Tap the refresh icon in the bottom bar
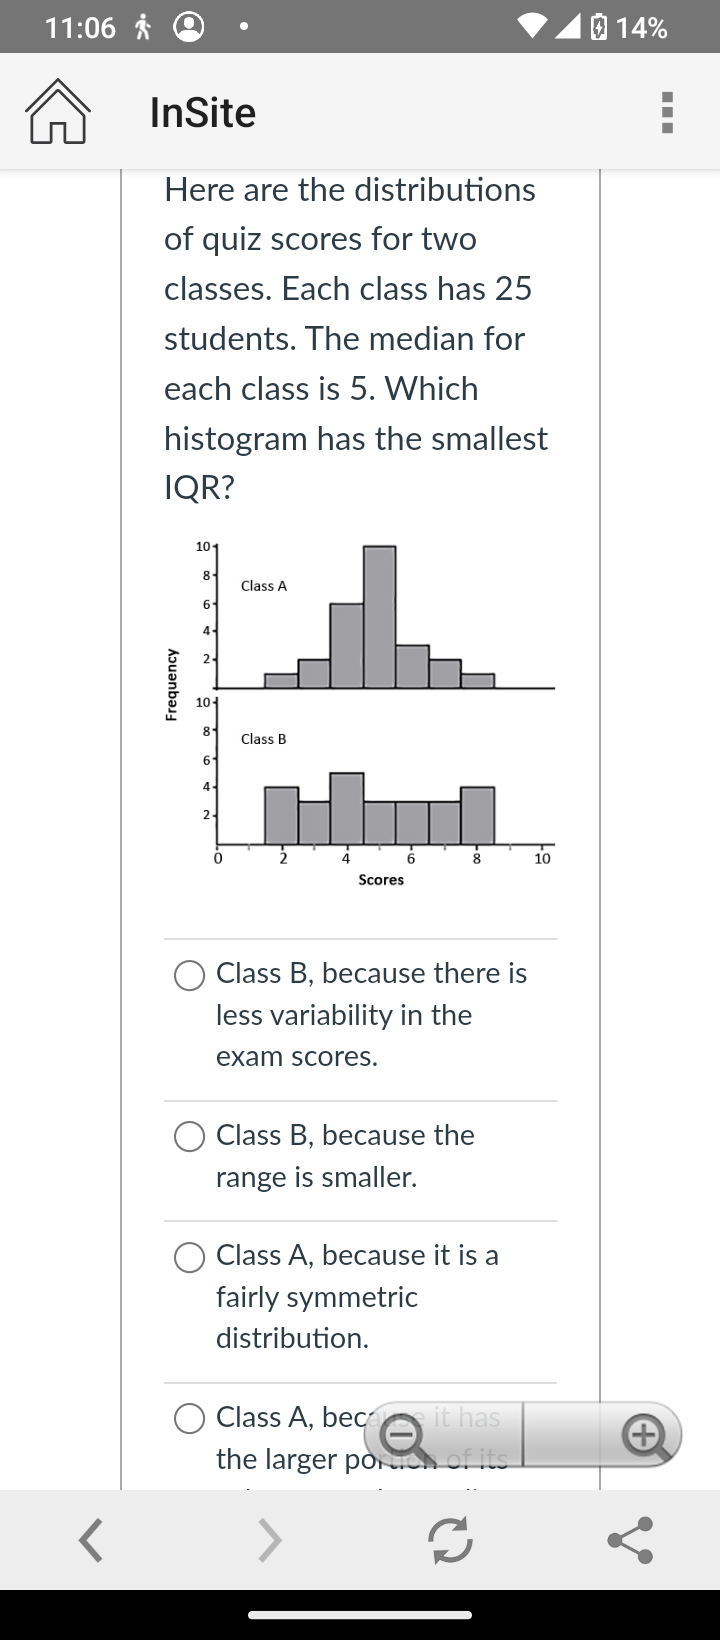 pyautogui.click(x=449, y=1540)
